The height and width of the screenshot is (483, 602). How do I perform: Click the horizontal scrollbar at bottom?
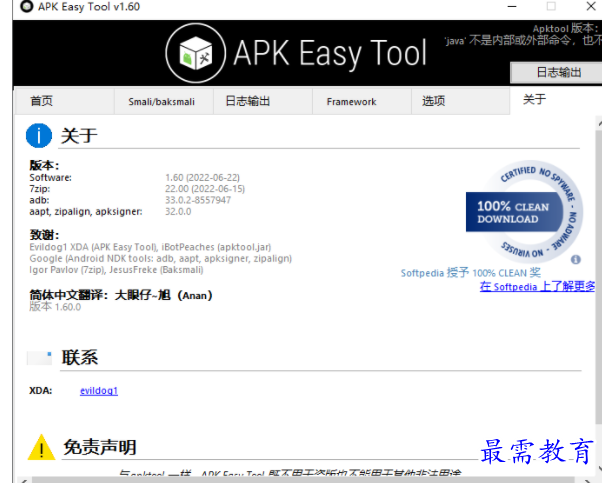(x=303, y=480)
